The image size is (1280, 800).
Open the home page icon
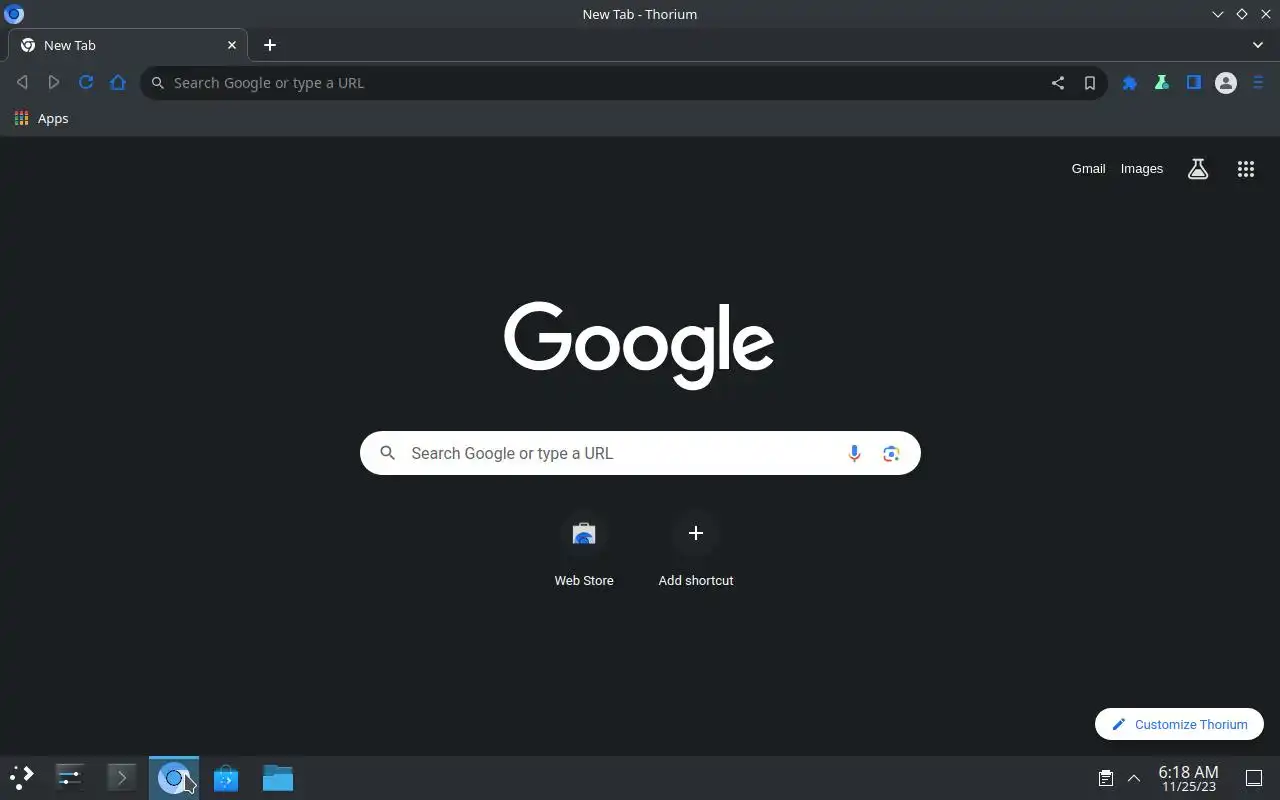[118, 83]
